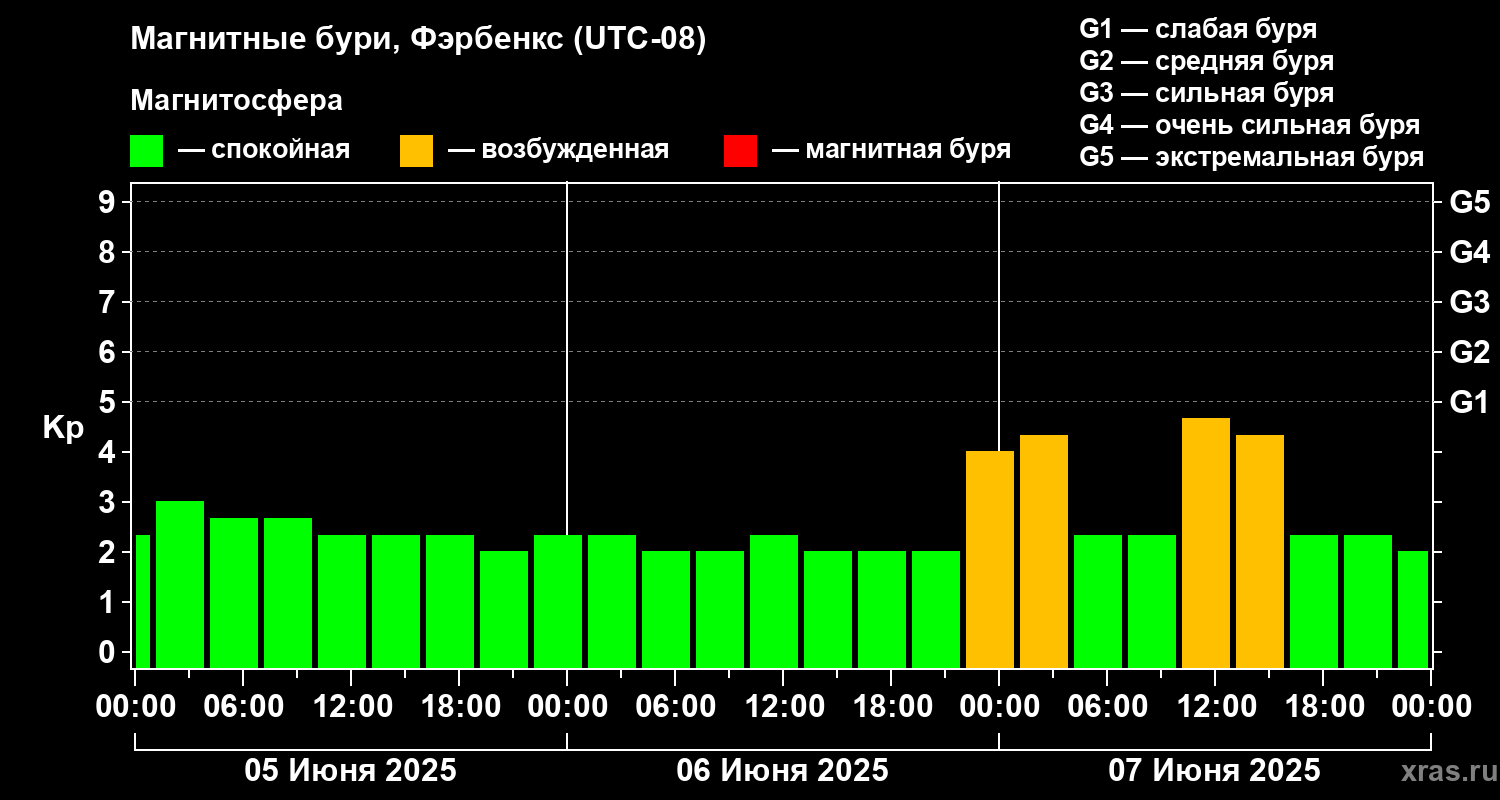The image size is (1500, 800).
Task: Select the chart title 'Магнитные бури, Фэрбенкс (UTC-08)'
Action: pyautogui.click(x=419, y=41)
